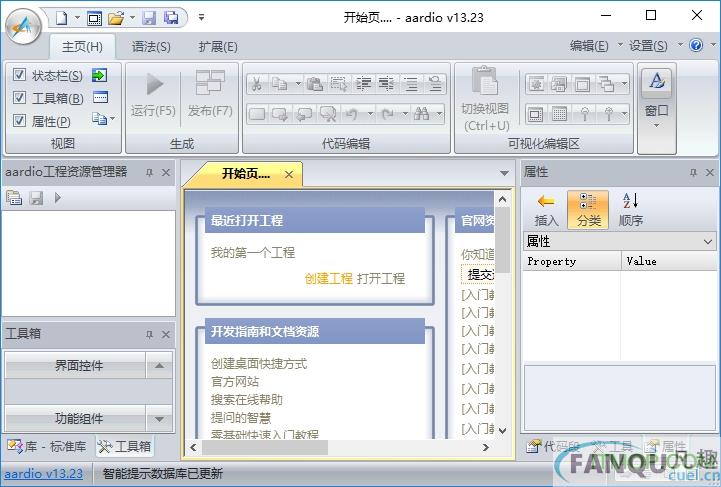Click the 界面控件 toolbox section button
This screenshot has width=721, height=487.
pos(76,366)
